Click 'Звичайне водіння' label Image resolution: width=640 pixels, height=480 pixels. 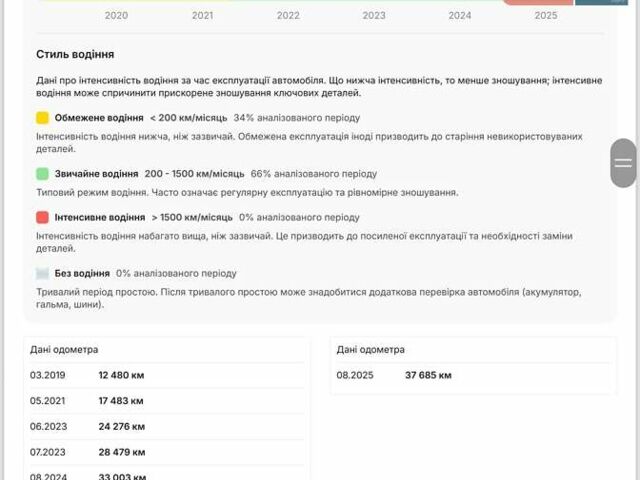[x=97, y=173]
